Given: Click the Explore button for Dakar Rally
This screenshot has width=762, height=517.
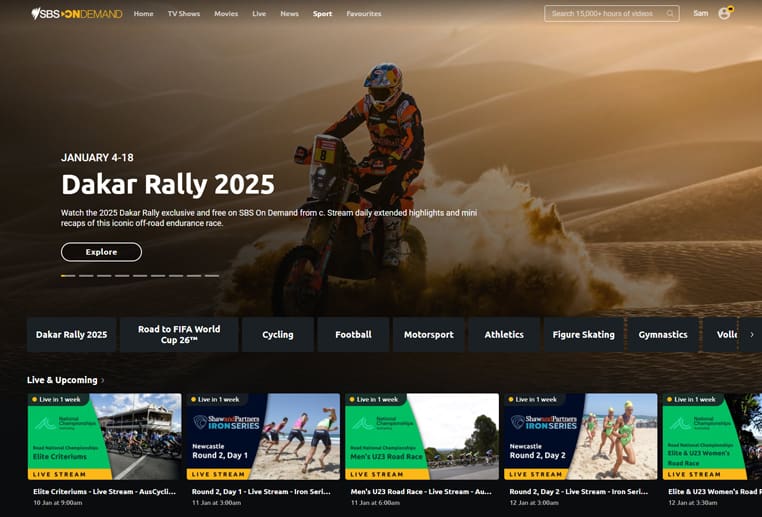Looking at the screenshot, I should click(102, 252).
